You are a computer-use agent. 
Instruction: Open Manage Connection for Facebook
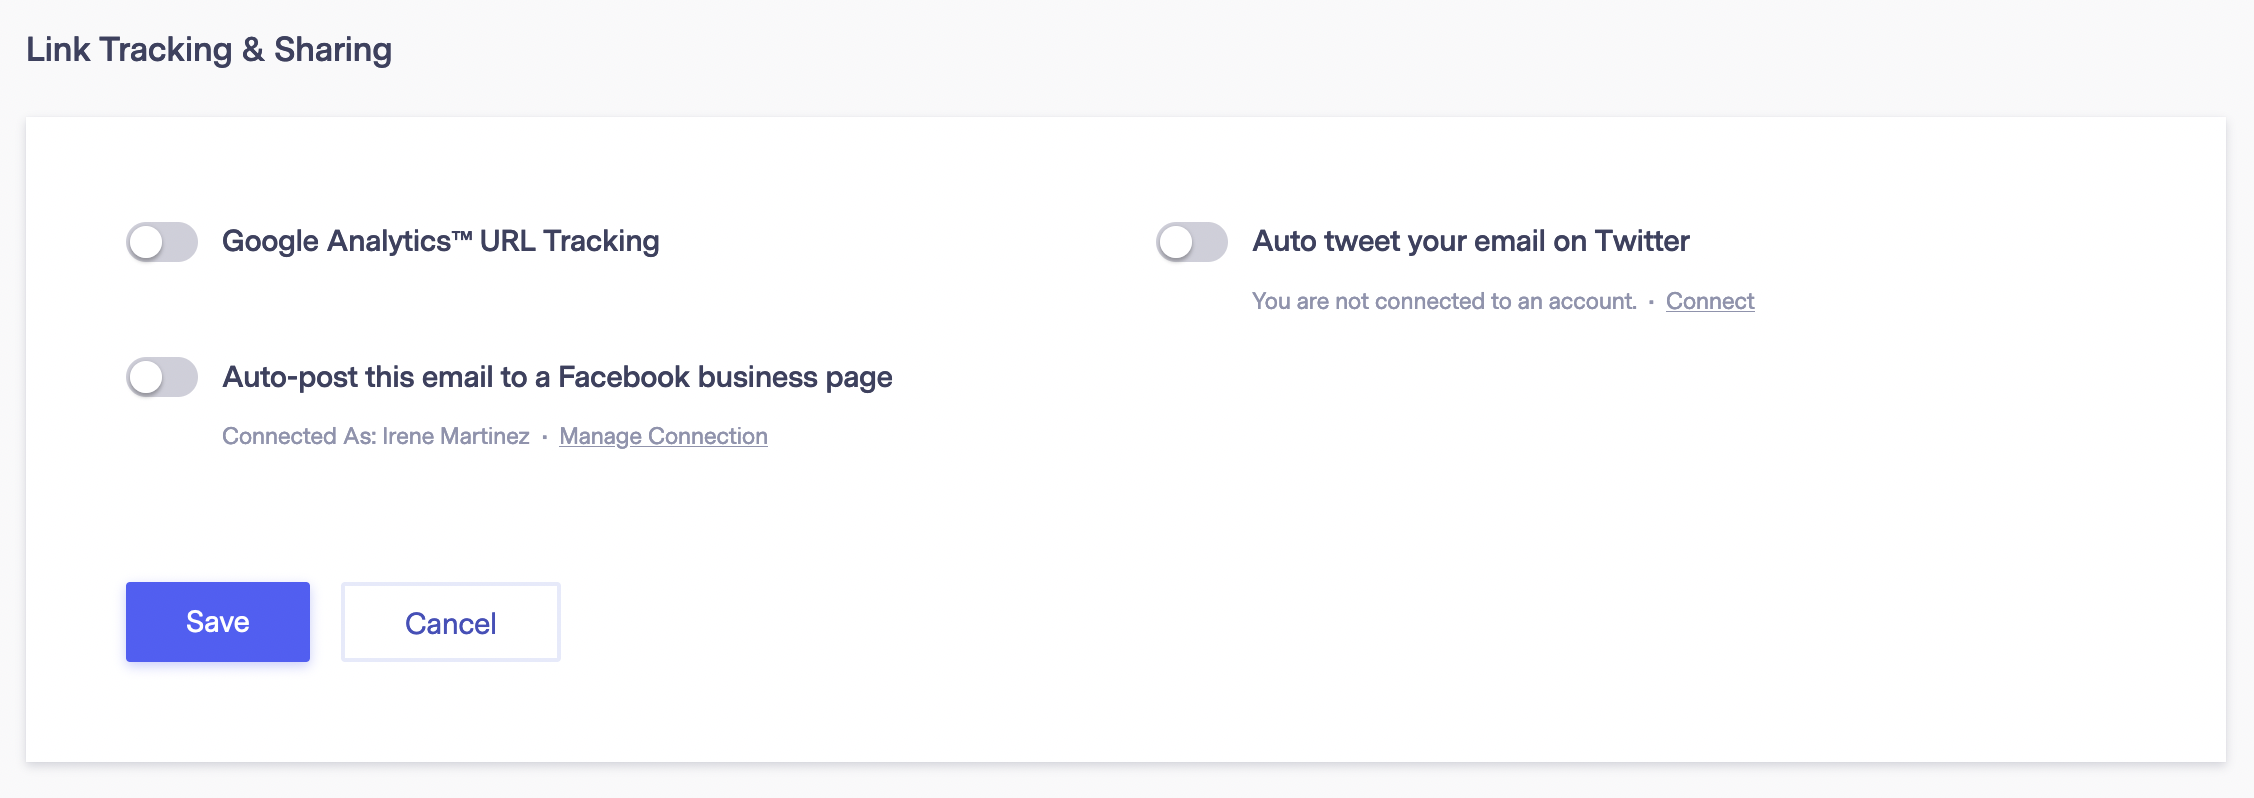[663, 436]
